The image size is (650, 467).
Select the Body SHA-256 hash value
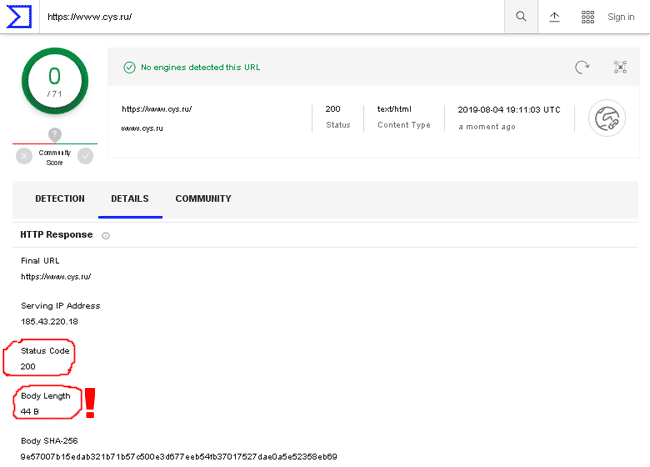coord(179,457)
